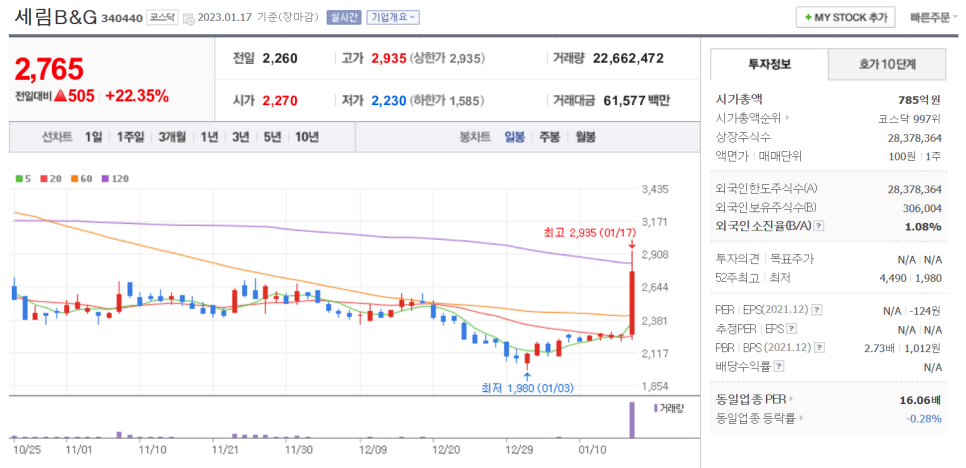The width and height of the screenshot is (966, 468).
Task: Click the 세림B&G stock name
Action: coord(55,18)
